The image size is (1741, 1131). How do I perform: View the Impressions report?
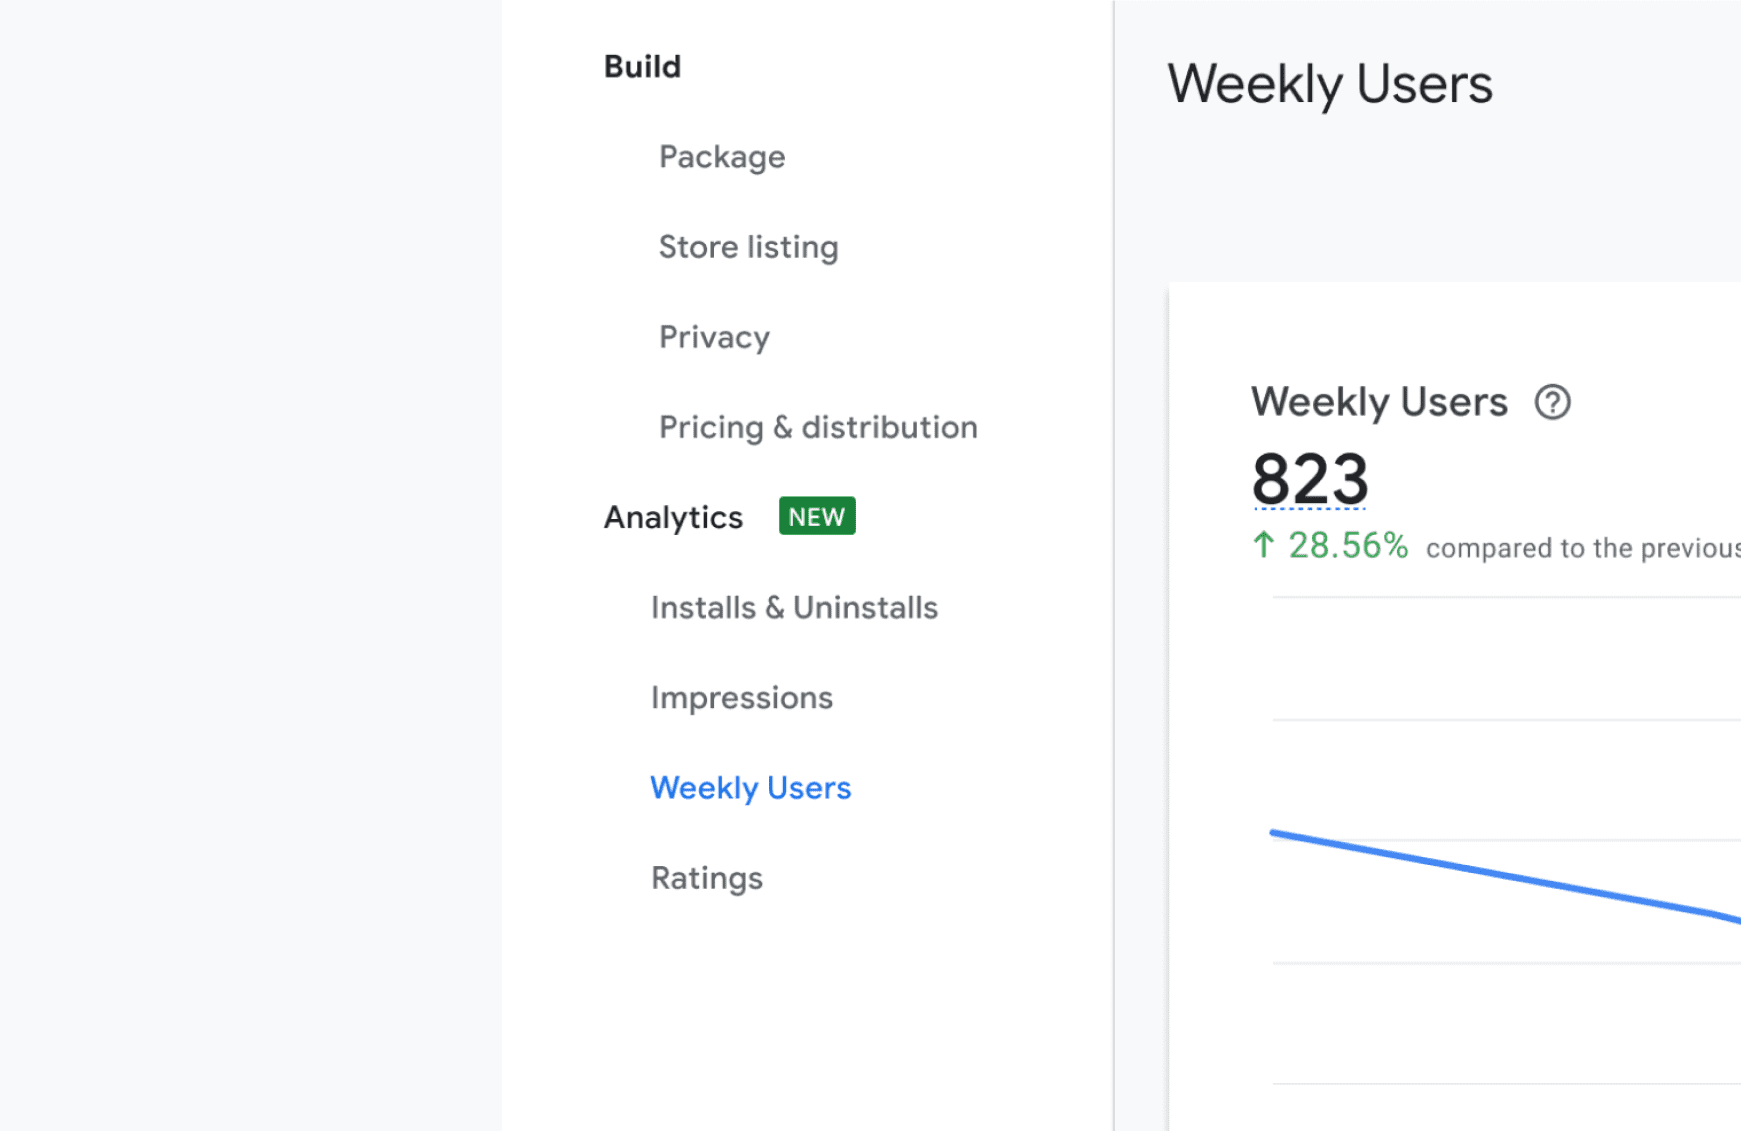741,697
